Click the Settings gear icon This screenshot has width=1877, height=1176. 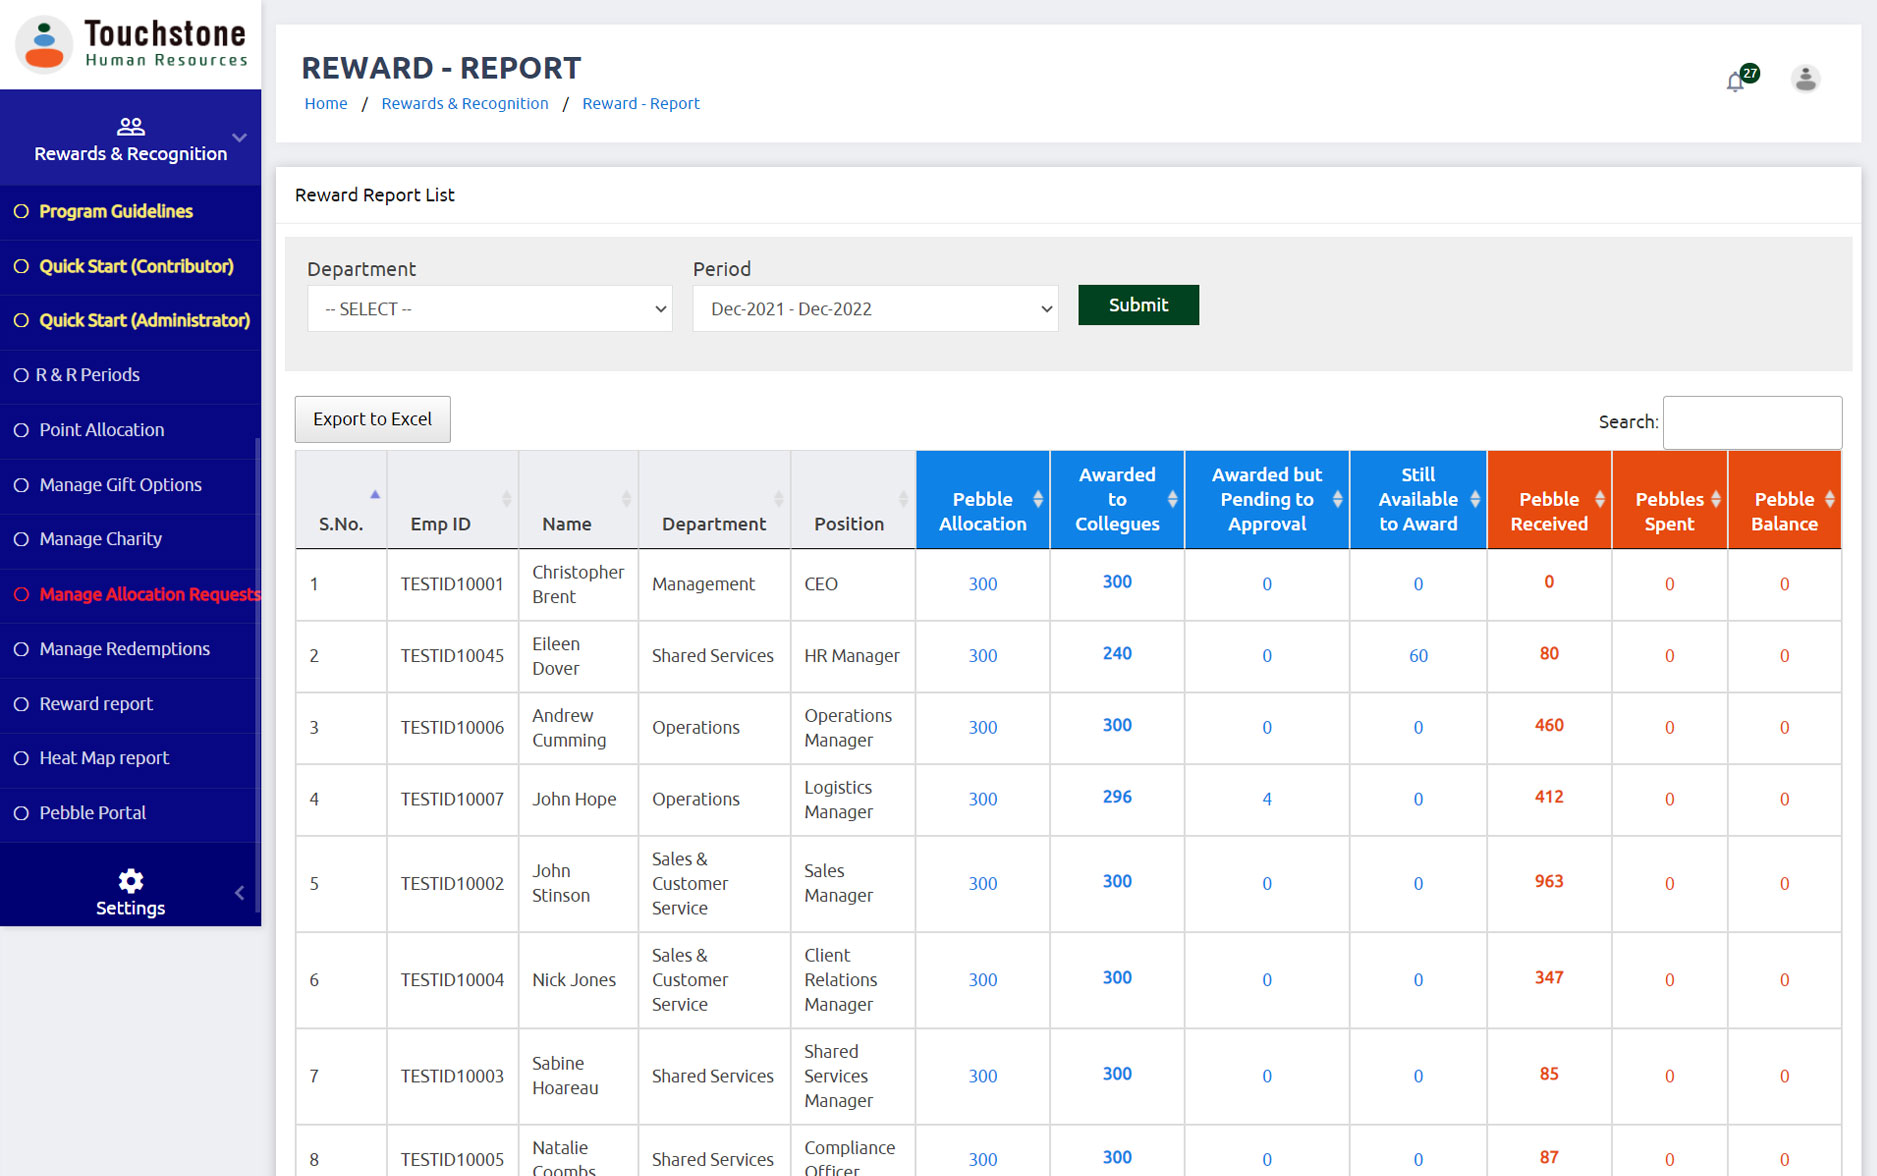pos(130,881)
